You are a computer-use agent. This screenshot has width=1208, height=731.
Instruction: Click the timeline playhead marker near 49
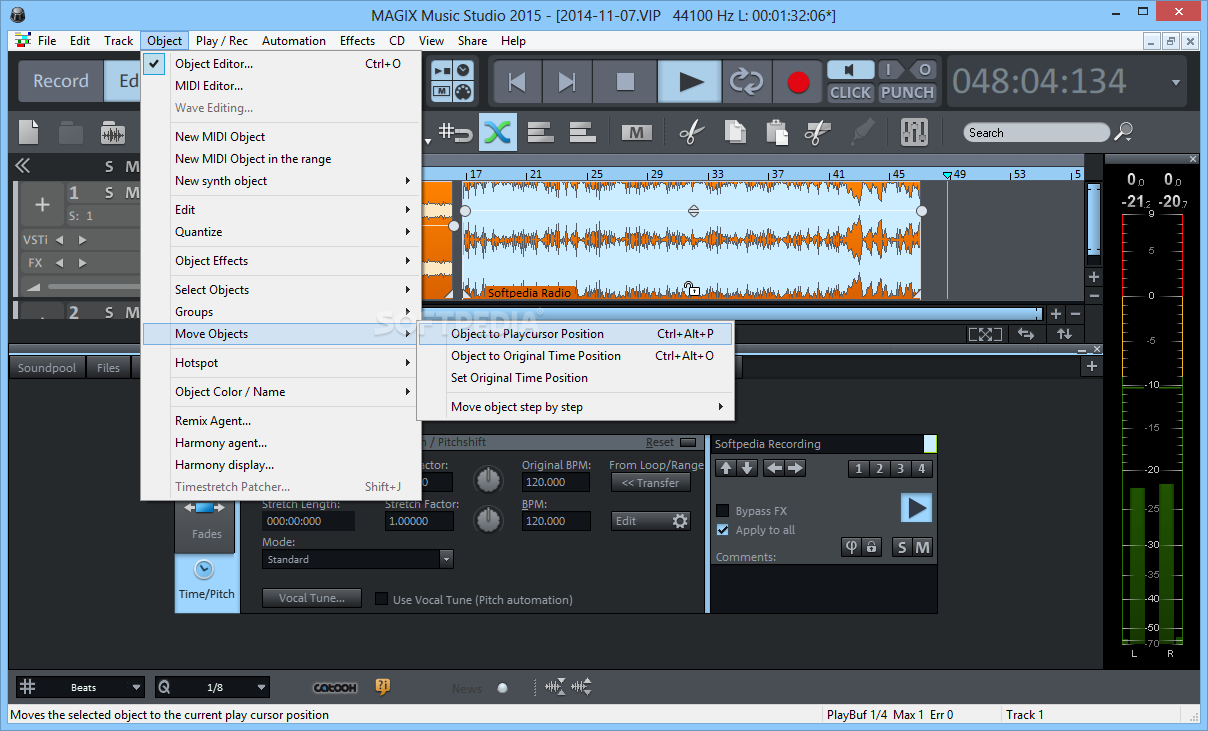(x=947, y=175)
